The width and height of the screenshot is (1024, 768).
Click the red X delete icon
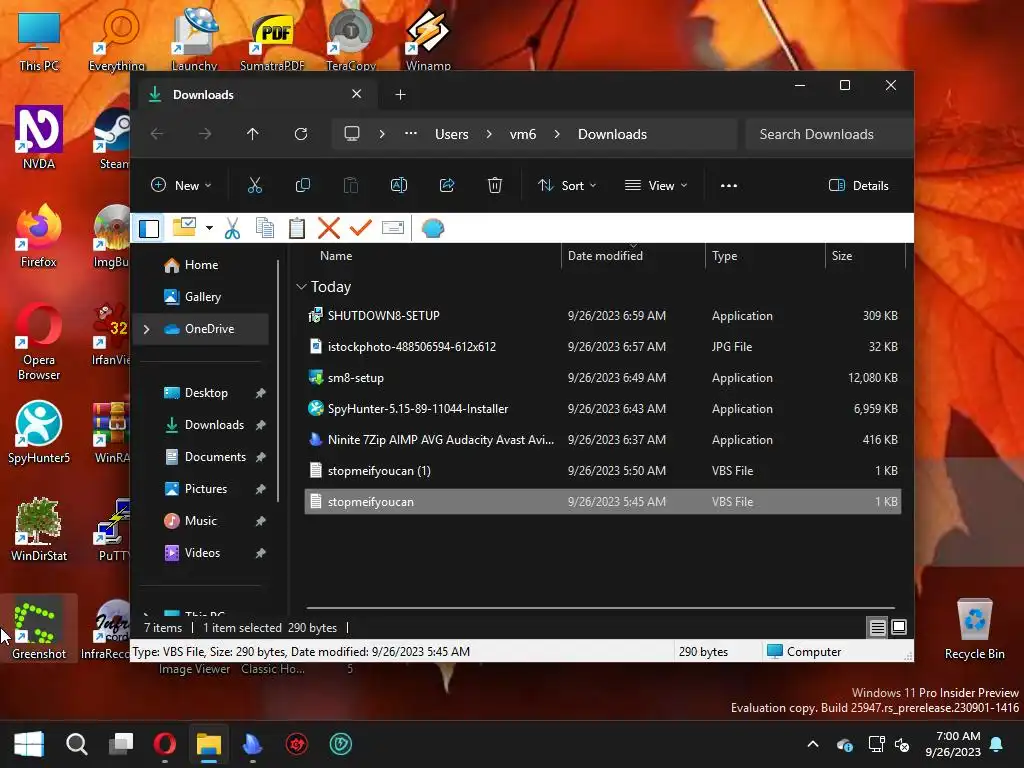pyautogui.click(x=328, y=228)
